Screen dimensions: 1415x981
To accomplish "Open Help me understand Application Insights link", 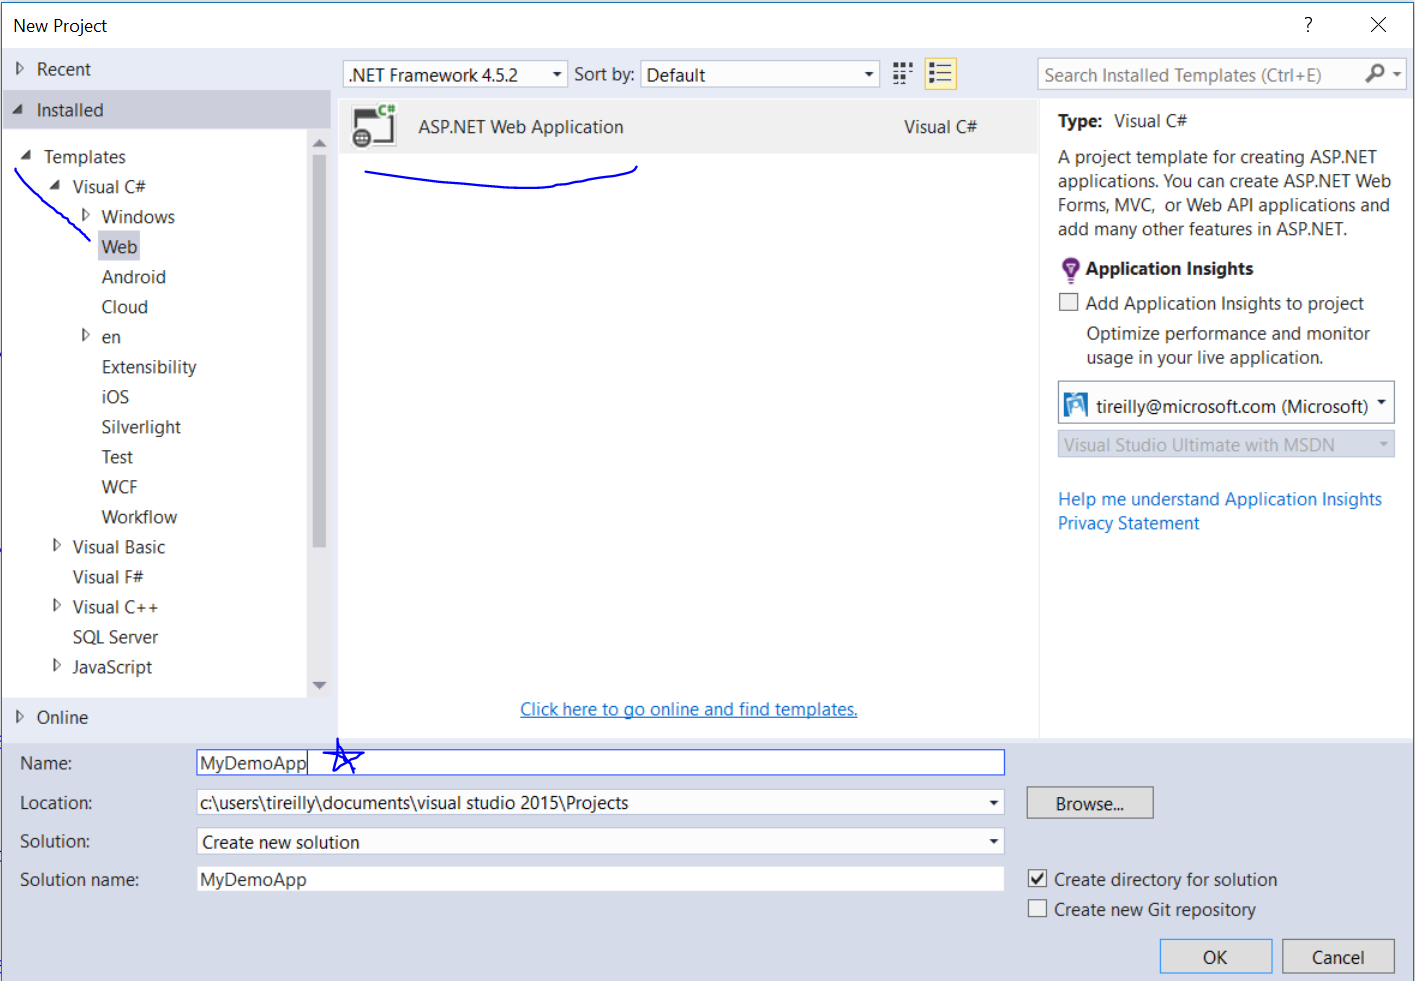I will (1220, 499).
